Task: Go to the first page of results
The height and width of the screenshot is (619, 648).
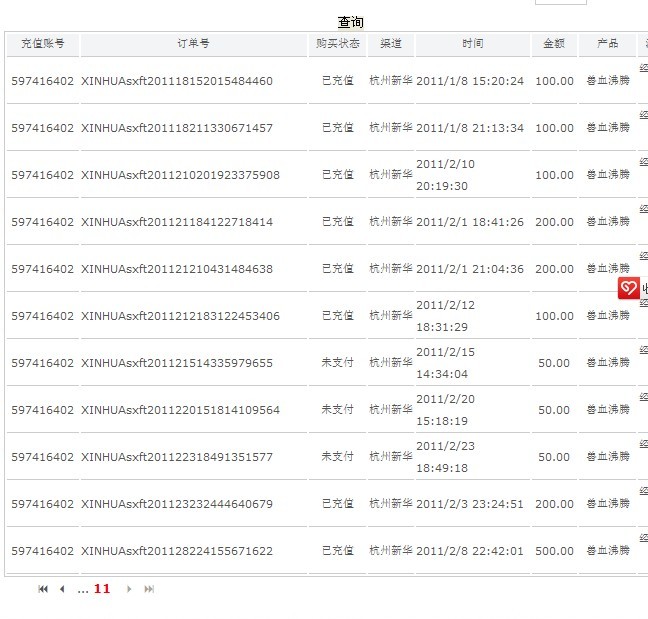Action: tap(43, 589)
